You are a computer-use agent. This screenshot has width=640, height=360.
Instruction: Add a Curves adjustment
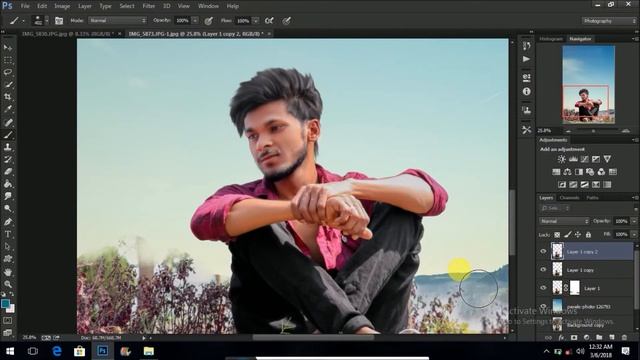pos(584,159)
